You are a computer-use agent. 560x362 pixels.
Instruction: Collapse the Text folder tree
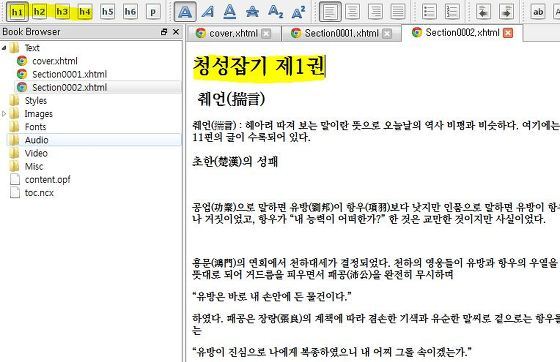(x=4, y=48)
